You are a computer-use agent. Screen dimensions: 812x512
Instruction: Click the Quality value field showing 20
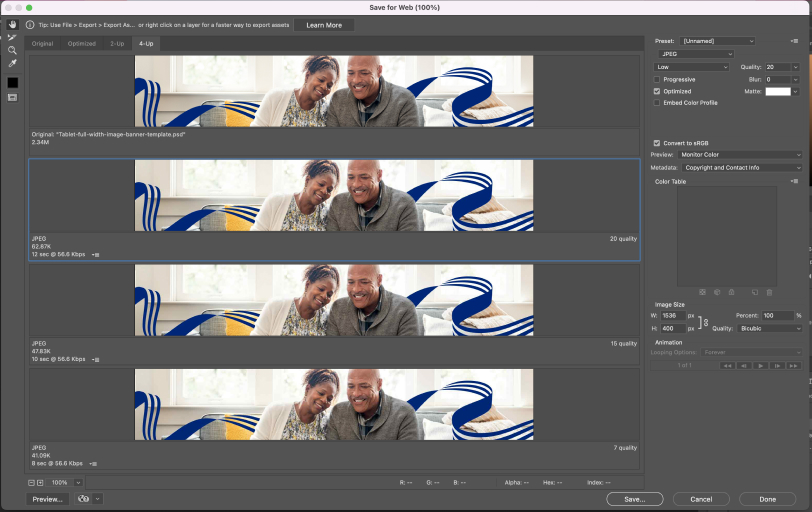pyautogui.click(x=778, y=67)
